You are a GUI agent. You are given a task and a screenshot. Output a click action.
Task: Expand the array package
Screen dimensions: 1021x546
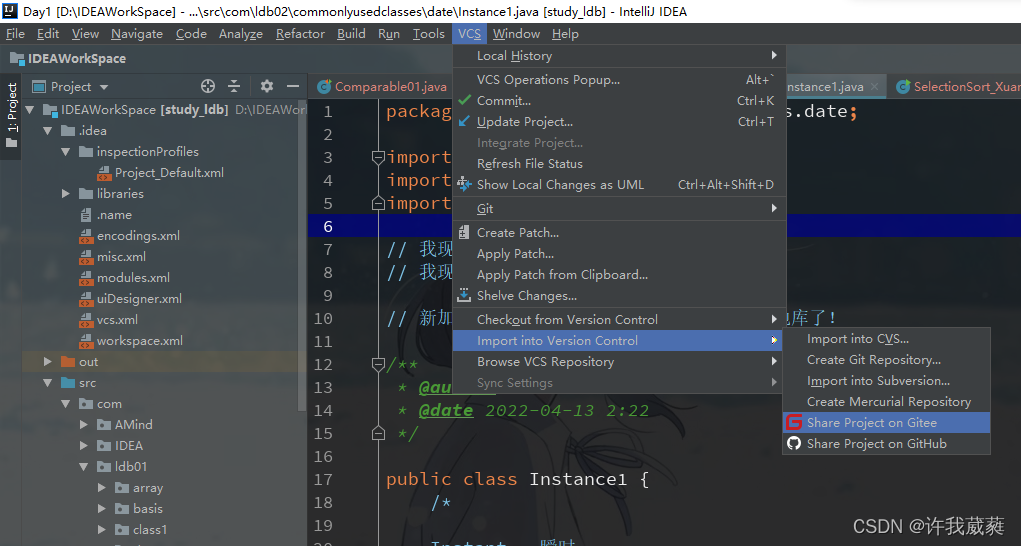pos(102,487)
